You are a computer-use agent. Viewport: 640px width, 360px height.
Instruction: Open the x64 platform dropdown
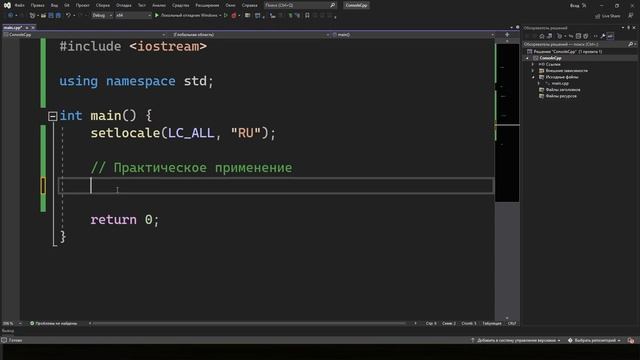(133, 16)
